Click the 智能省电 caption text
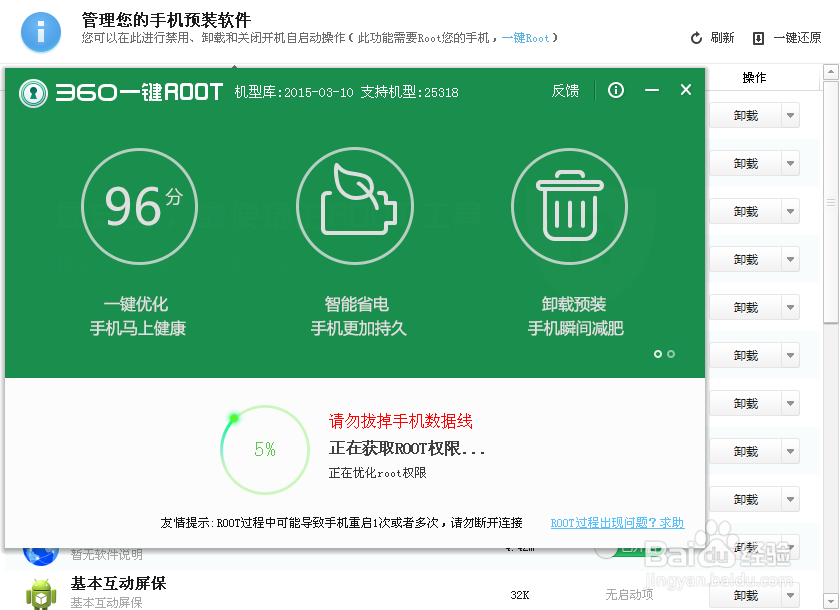The height and width of the screenshot is (610, 840). (356, 304)
